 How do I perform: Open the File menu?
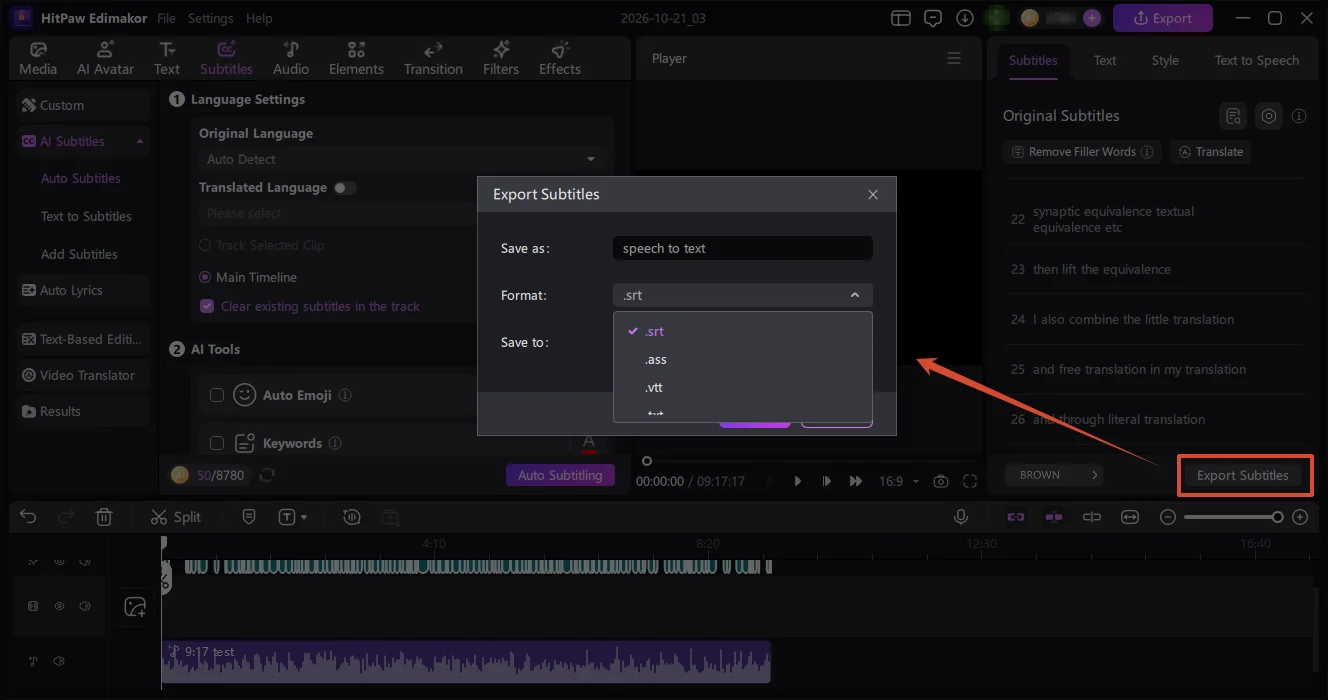click(x=166, y=18)
